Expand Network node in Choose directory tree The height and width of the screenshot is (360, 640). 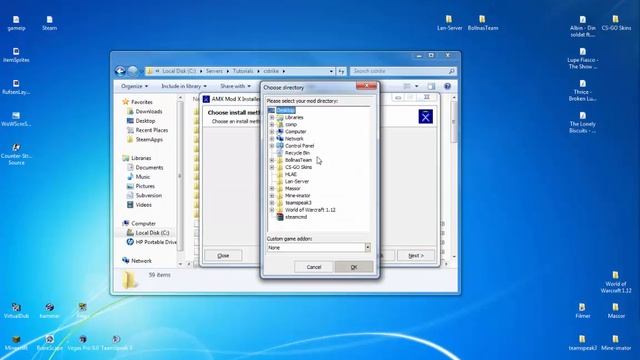[272, 139]
